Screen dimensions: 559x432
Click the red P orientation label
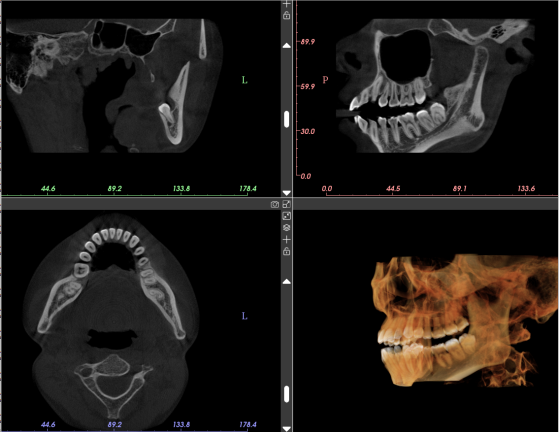point(325,80)
